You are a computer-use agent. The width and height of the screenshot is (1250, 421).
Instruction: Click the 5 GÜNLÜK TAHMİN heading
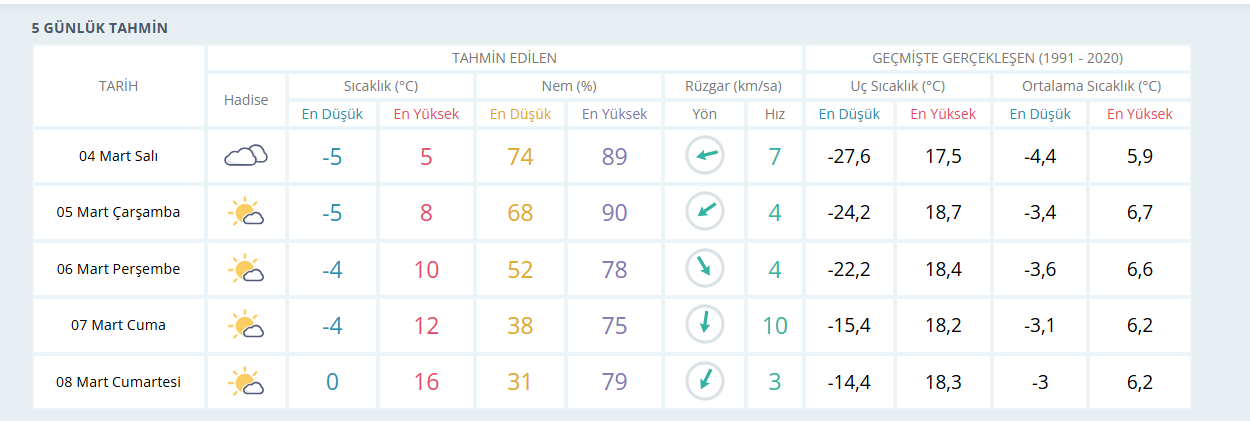click(99, 28)
